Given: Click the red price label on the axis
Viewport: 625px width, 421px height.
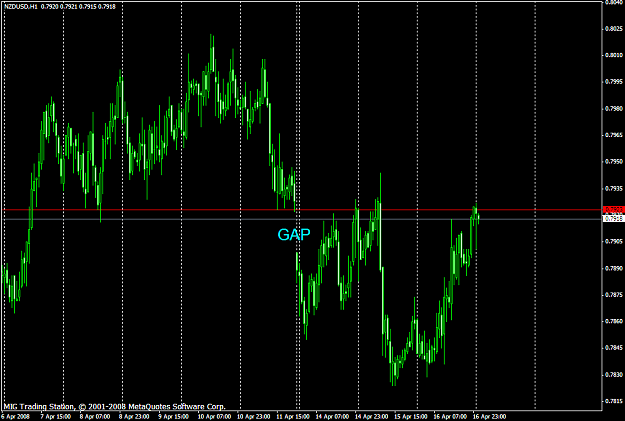Looking at the screenshot, I should [x=613, y=209].
